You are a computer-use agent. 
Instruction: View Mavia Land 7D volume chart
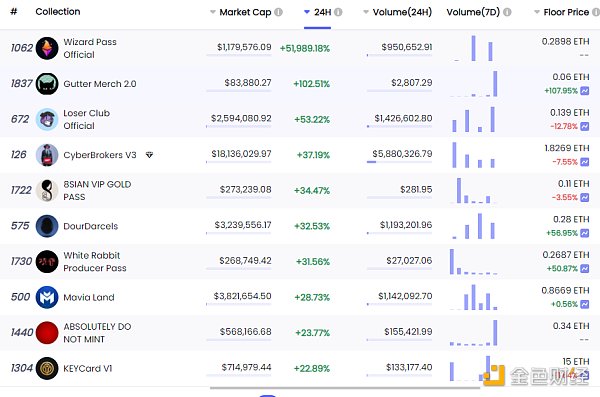(474, 297)
